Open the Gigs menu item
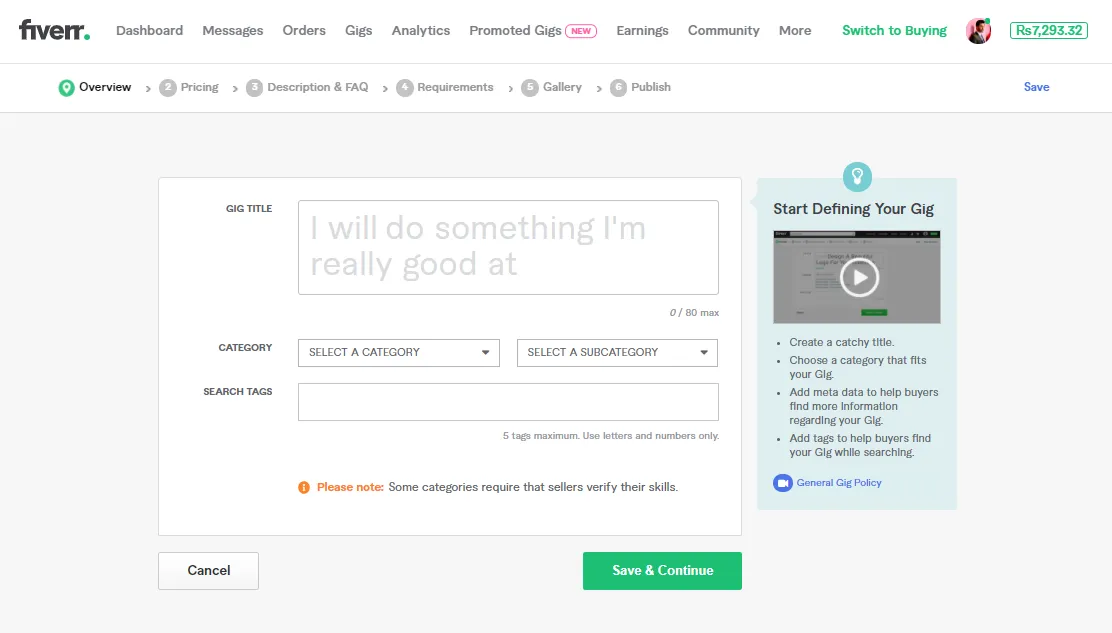Viewport: 1112px width, 633px height. pos(358,30)
